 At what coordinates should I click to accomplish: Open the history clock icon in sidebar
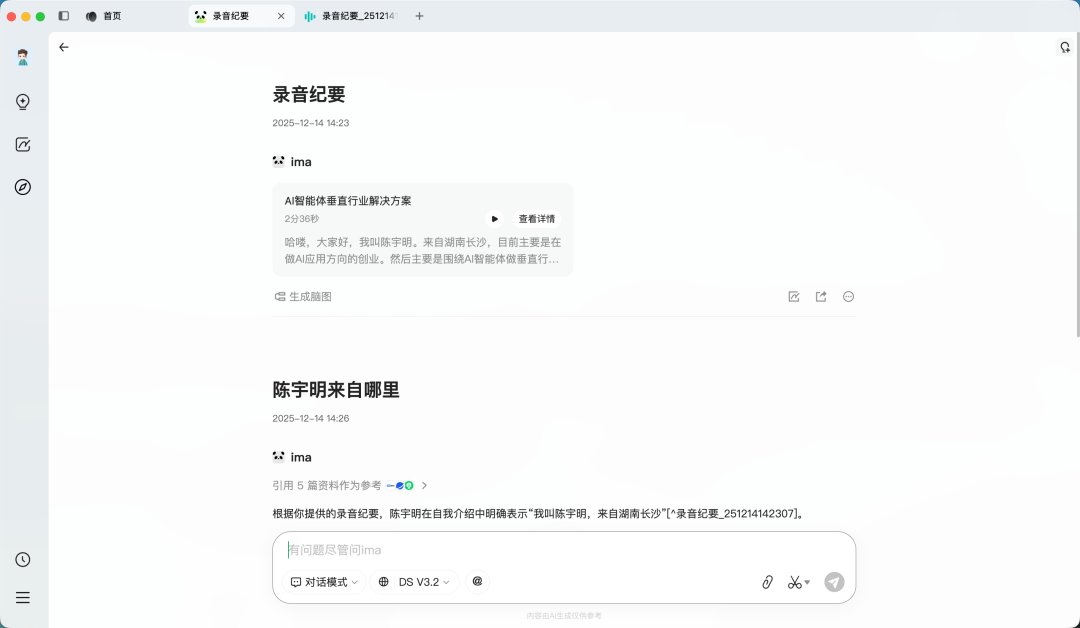pos(22,559)
